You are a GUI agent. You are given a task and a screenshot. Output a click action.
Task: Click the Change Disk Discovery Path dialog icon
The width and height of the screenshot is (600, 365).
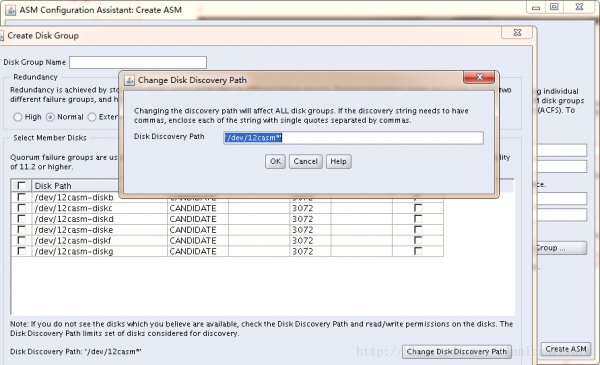click(130, 80)
